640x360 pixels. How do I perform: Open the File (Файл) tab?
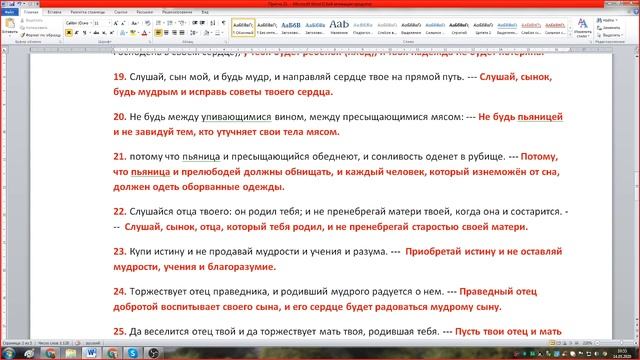tap(9, 12)
